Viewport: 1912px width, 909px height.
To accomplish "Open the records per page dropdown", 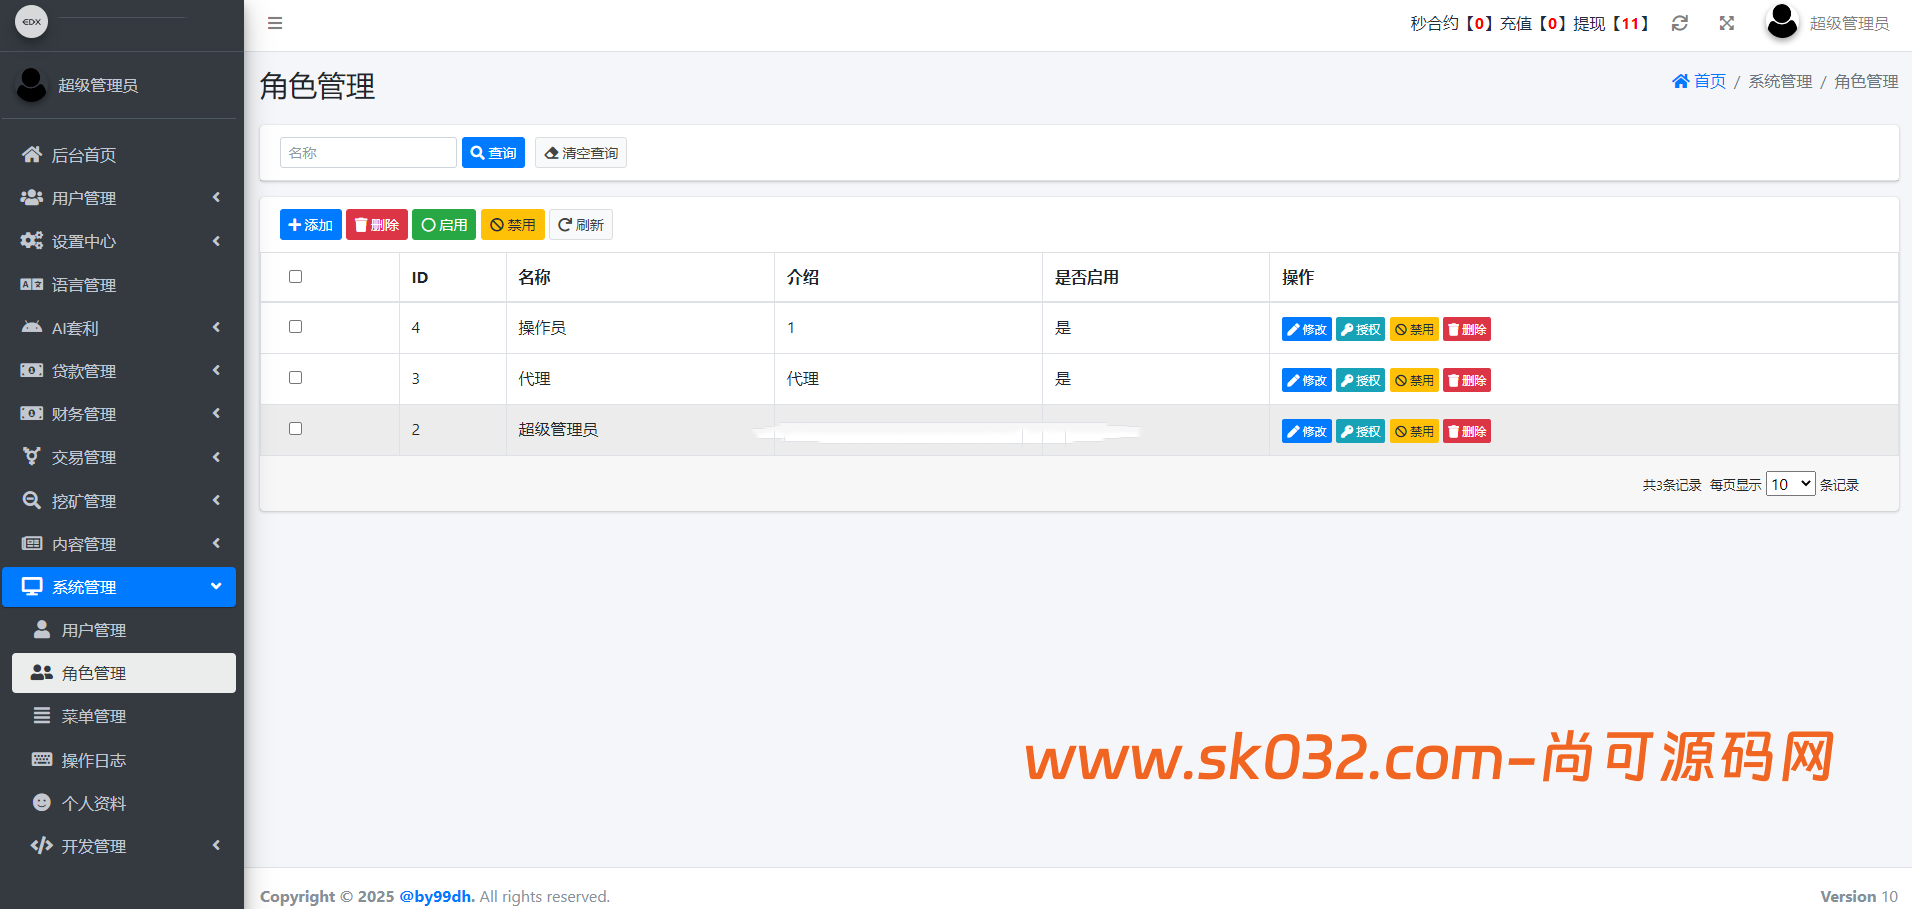I will (x=1790, y=484).
